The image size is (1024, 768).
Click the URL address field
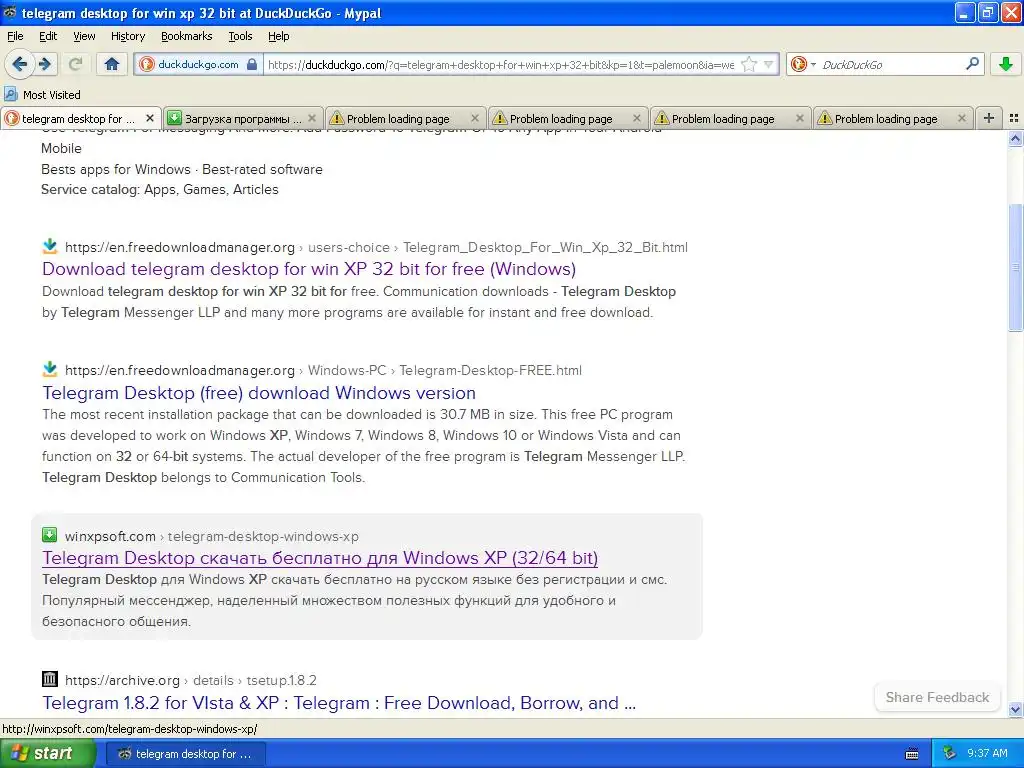[500, 64]
